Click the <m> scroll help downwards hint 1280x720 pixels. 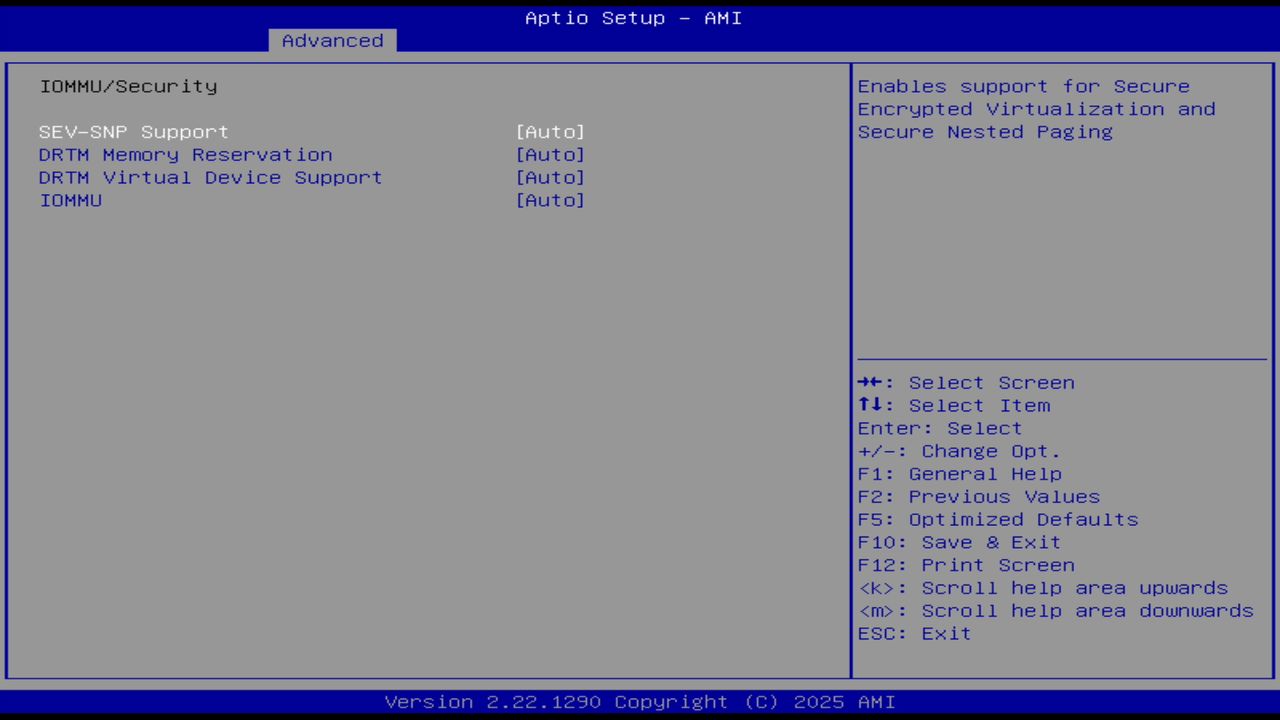tap(1056, 612)
